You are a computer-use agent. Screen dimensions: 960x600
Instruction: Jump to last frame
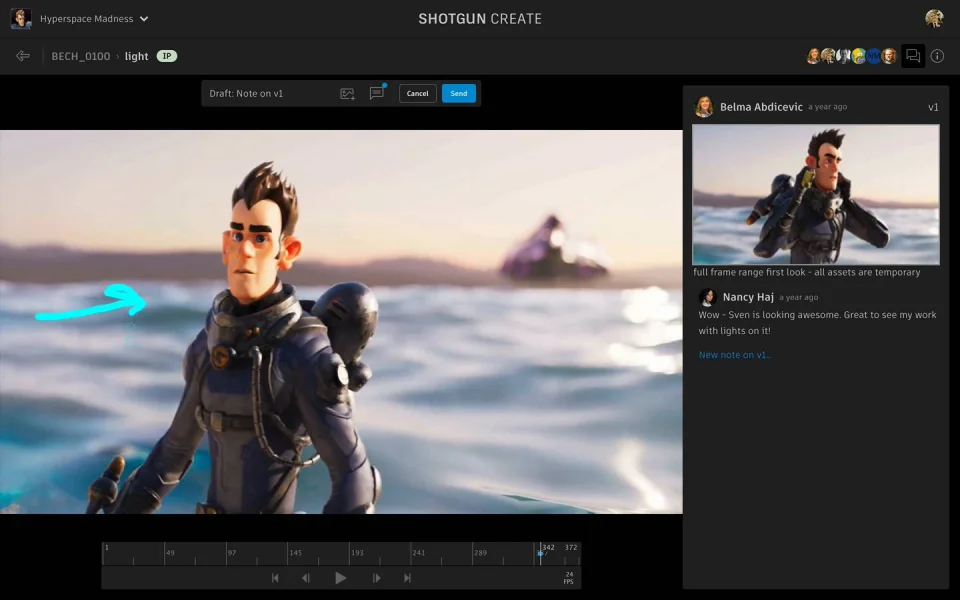click(x=407, y=578)
